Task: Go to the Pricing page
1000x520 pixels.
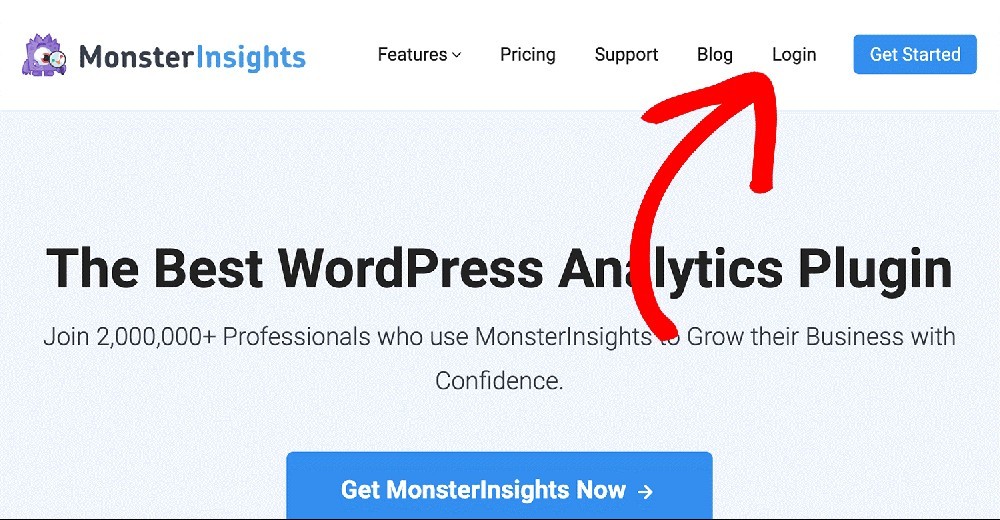Action: pyautogui.click(x=527, y=55)
